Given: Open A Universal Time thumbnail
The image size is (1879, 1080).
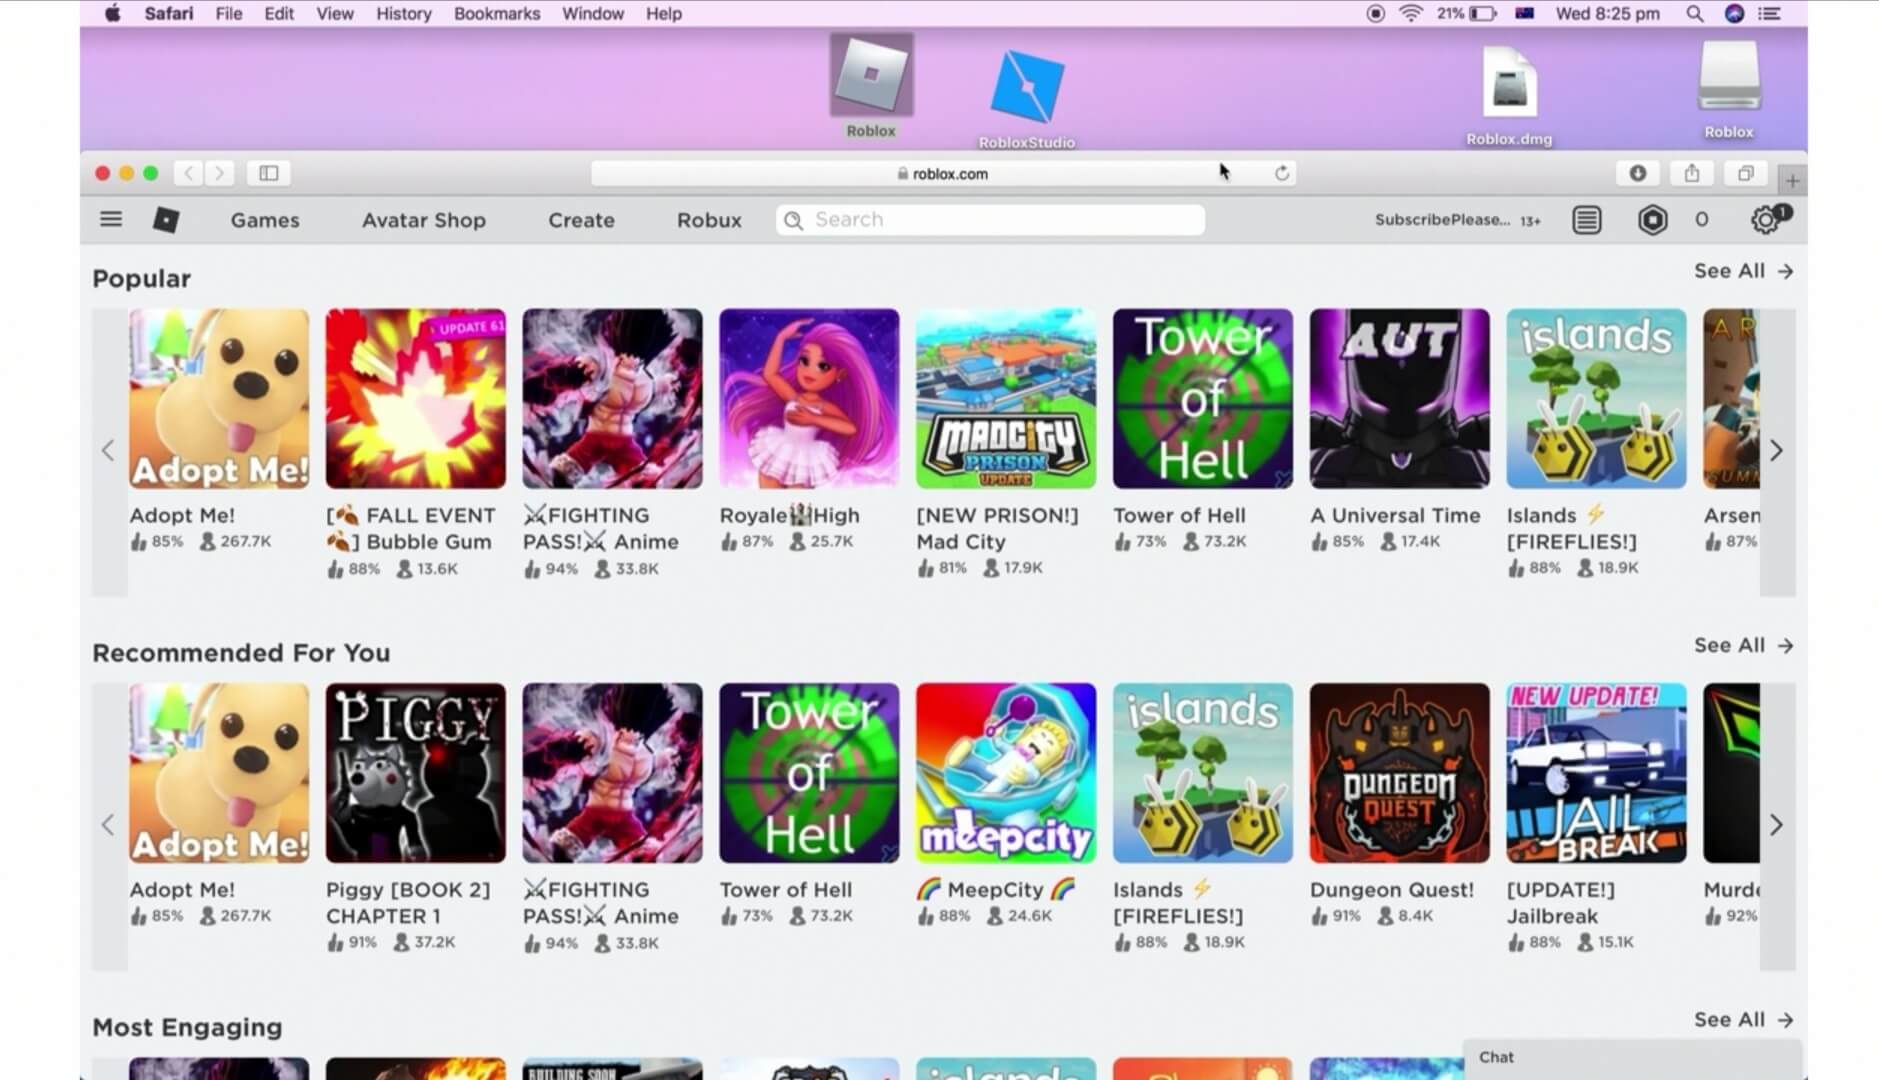Looking at the screenshot, I should [1399, 398].
